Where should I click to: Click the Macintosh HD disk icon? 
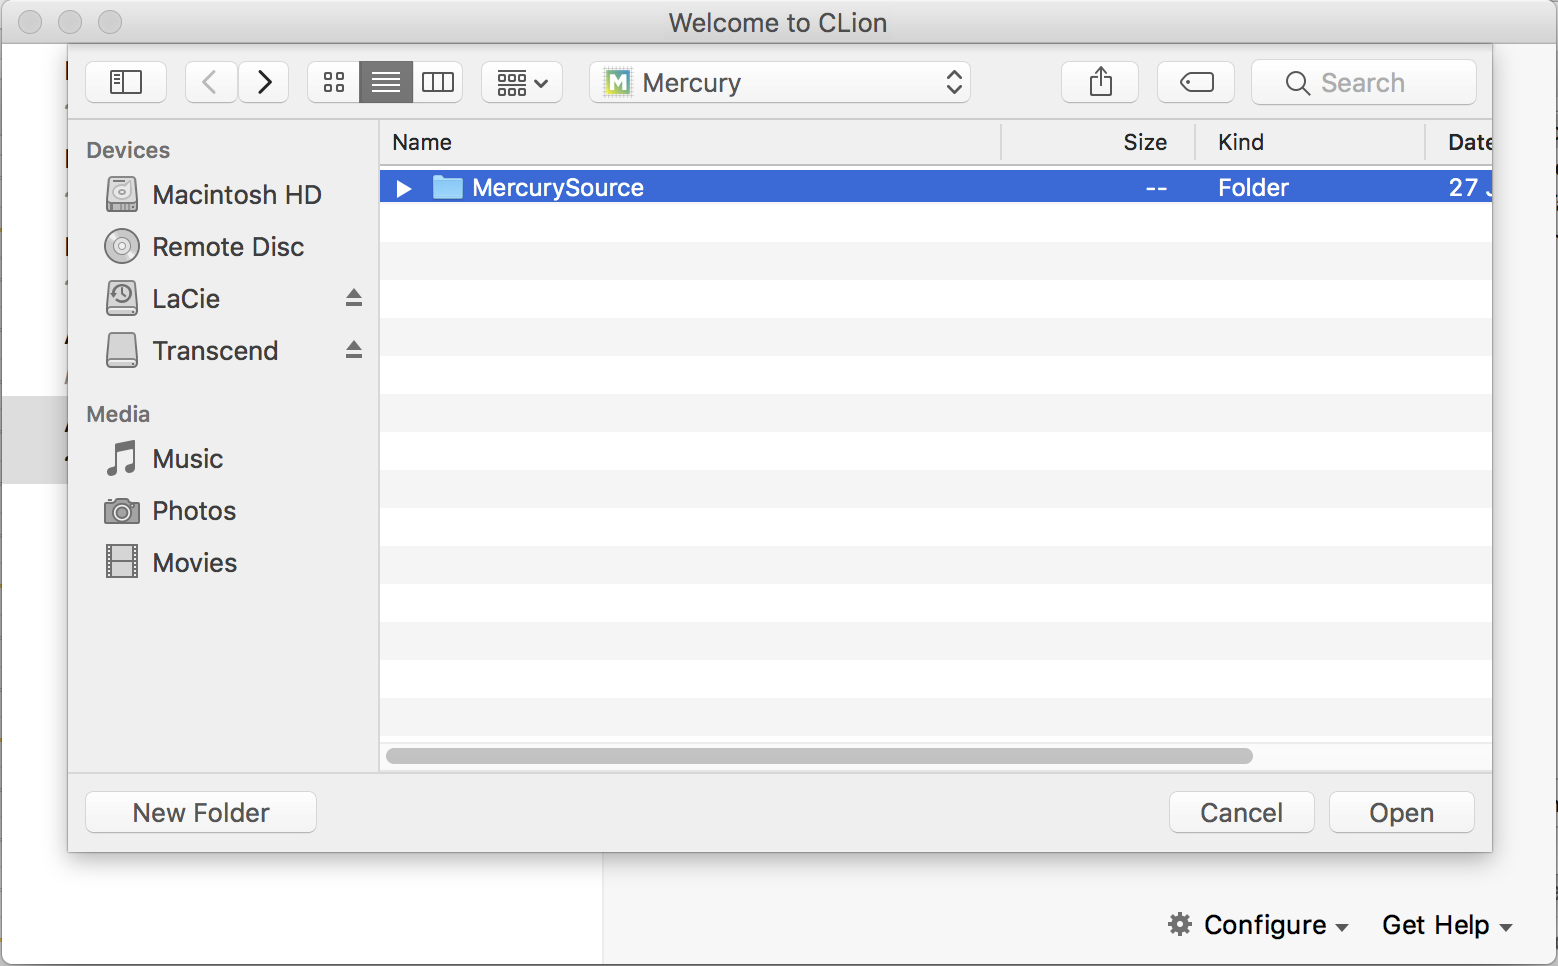[x=122, y=194]
